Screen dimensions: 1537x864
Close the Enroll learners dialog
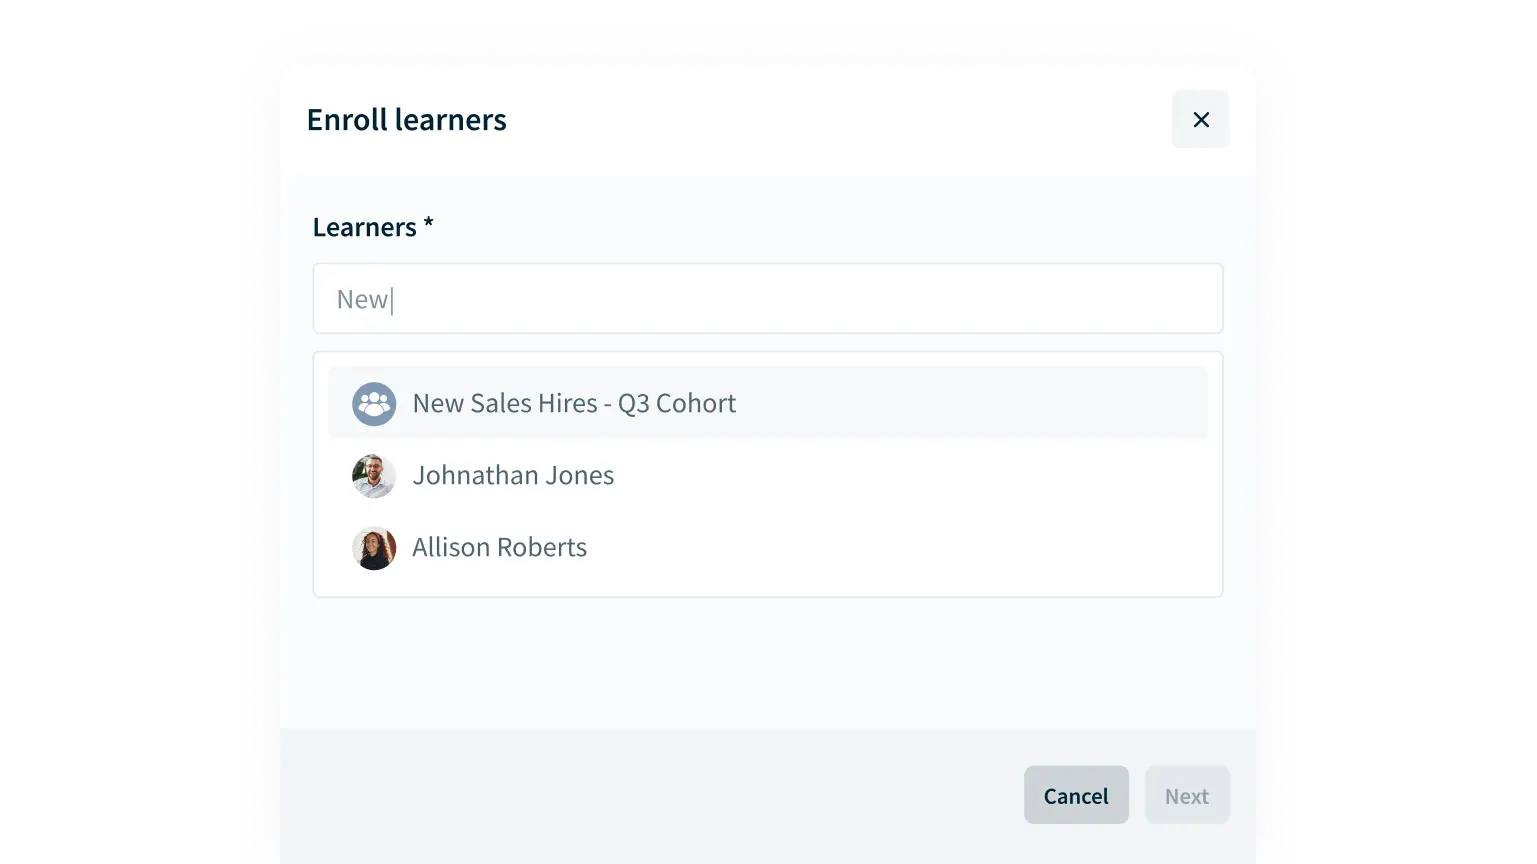pos(1200,120)
